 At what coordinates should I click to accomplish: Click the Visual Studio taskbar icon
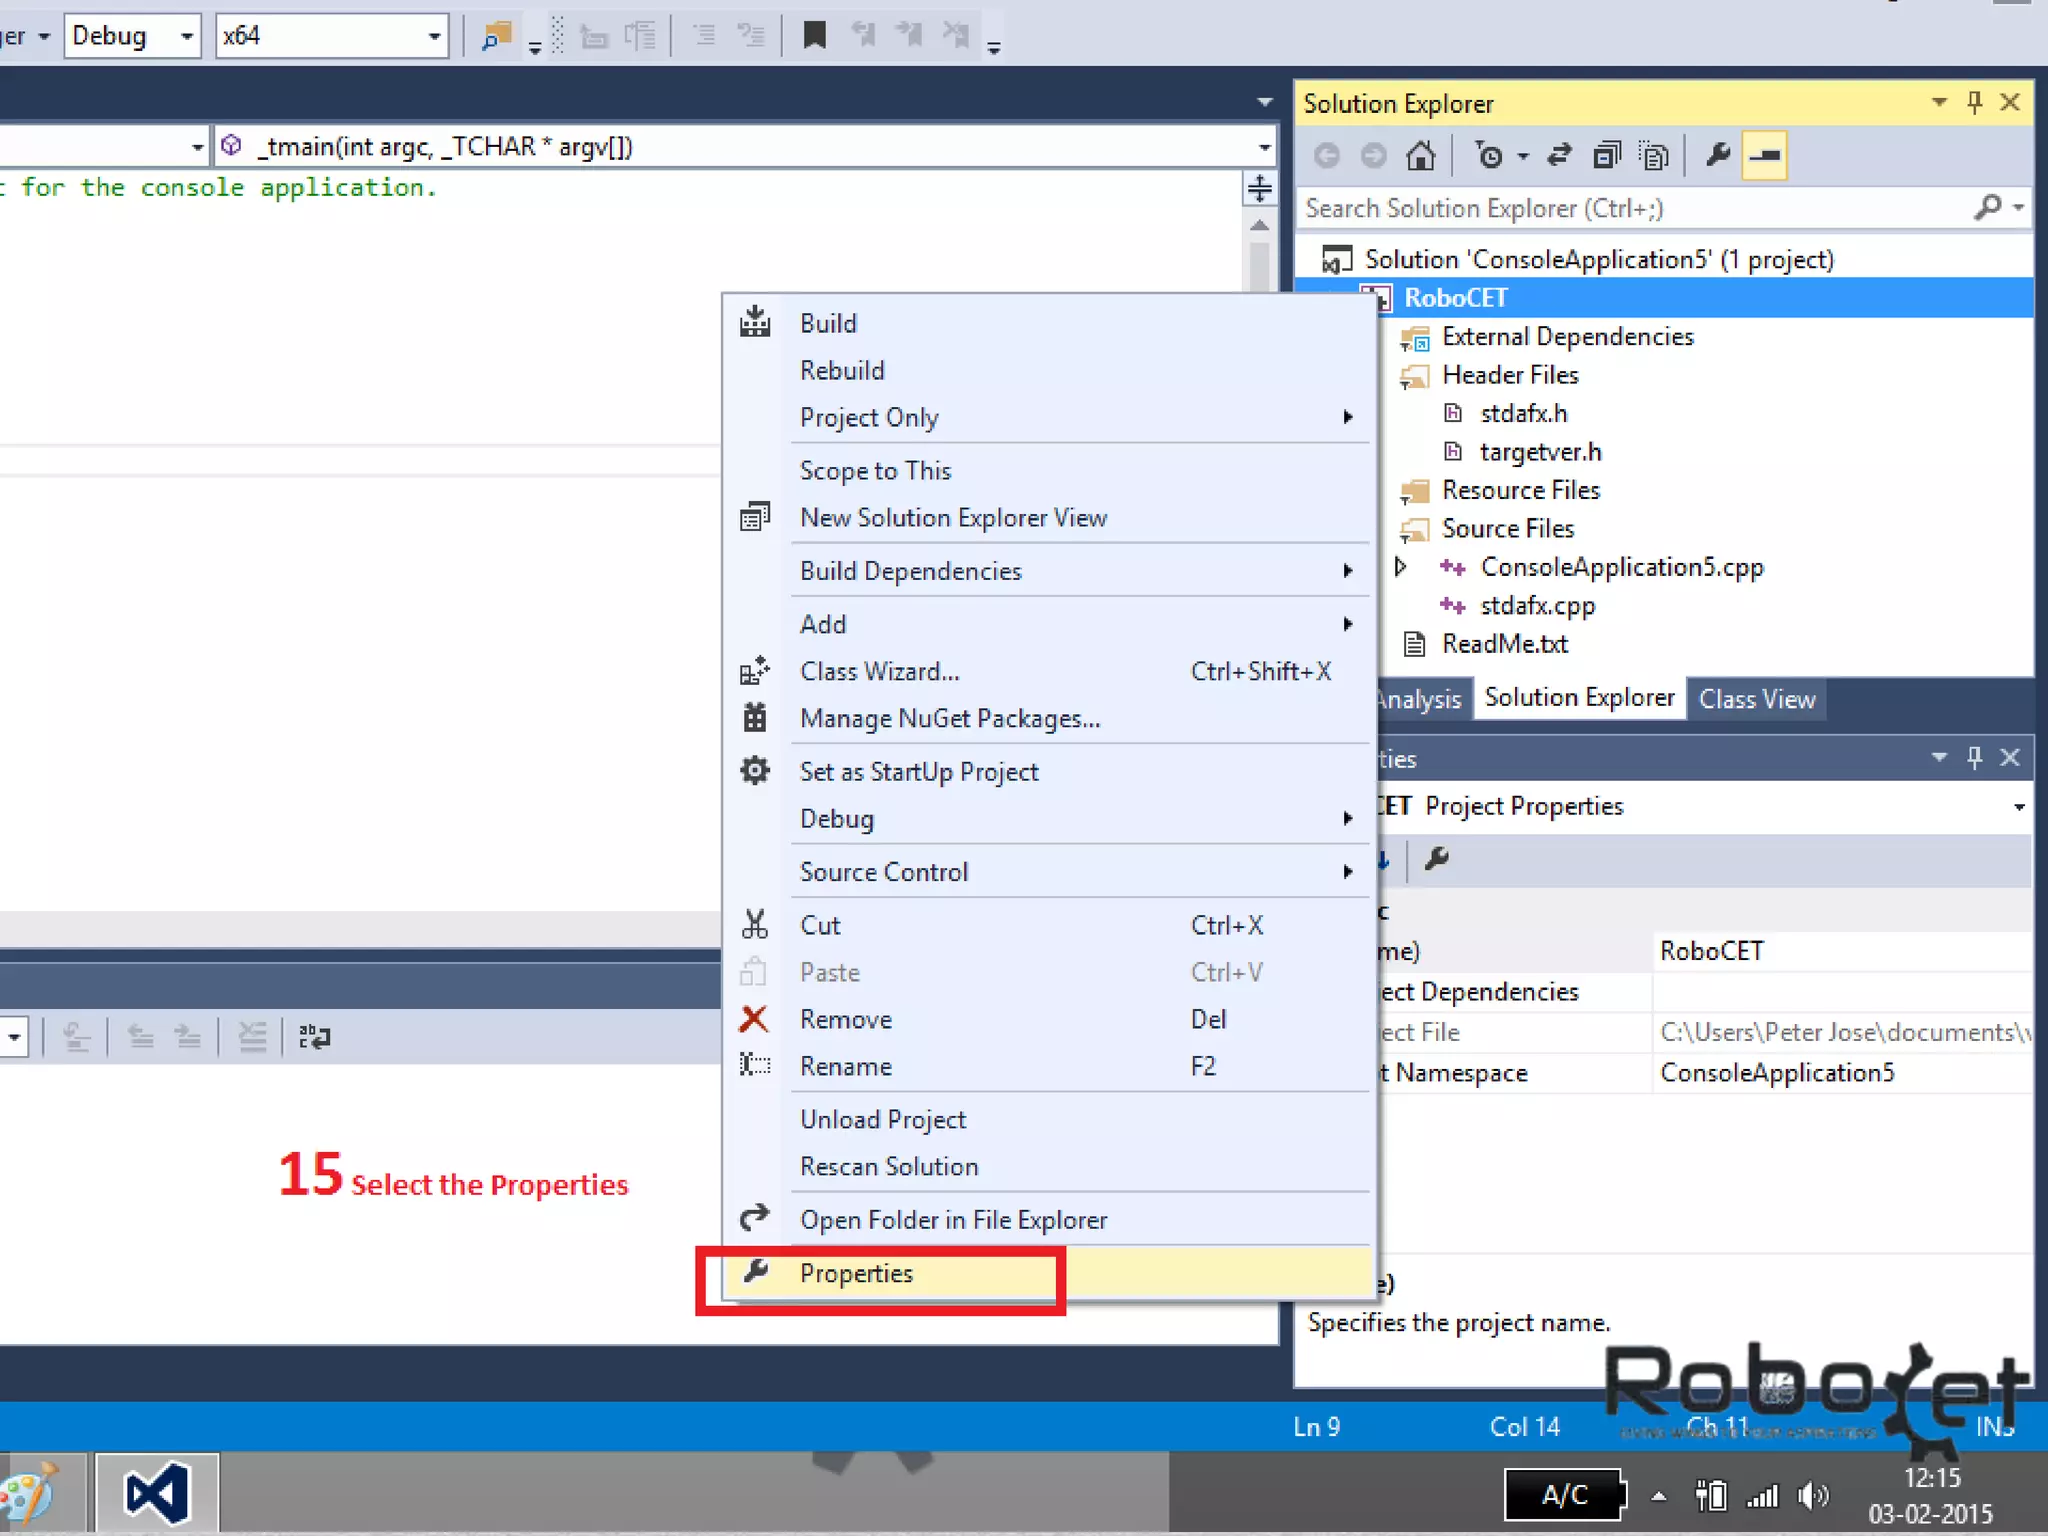coord(157,1494)
